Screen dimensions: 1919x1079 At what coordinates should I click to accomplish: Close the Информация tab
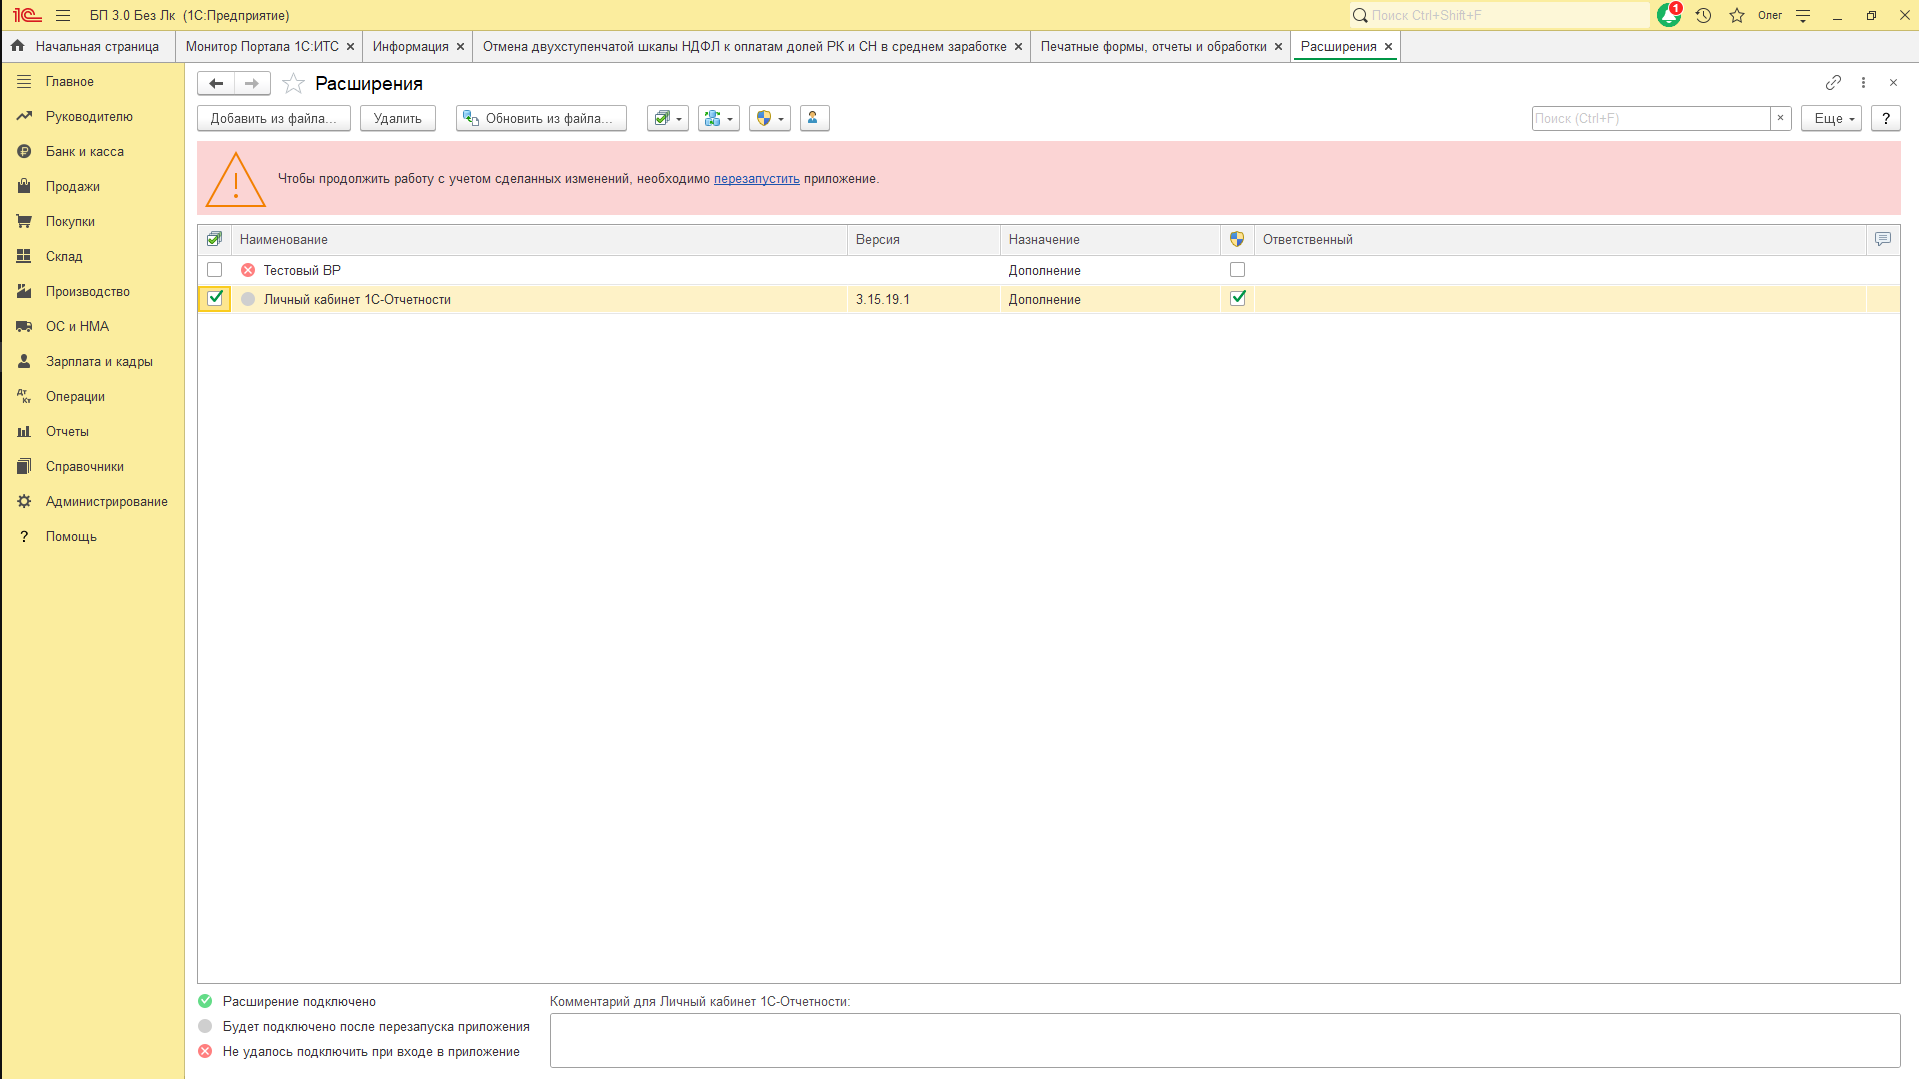(460, 47)
